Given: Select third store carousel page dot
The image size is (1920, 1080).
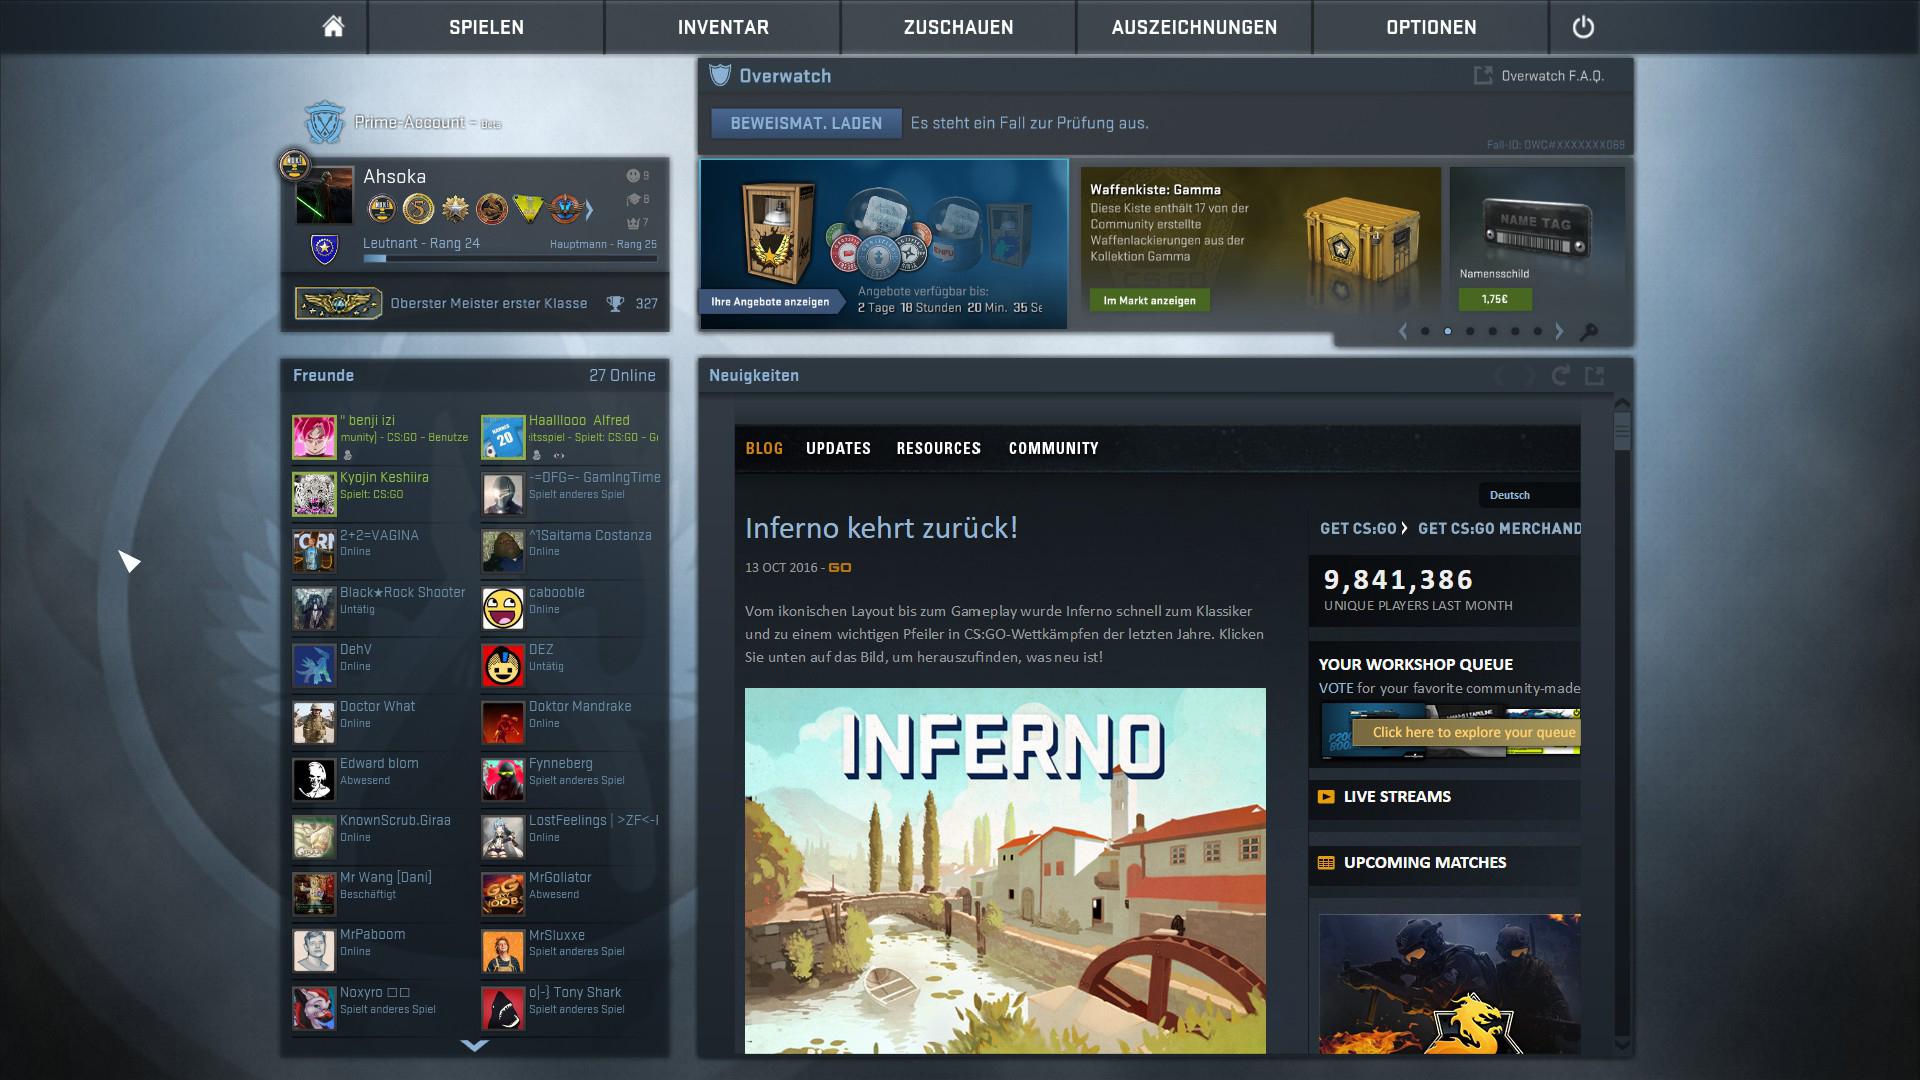Looking at the screenshot, I should point(1470,331).
